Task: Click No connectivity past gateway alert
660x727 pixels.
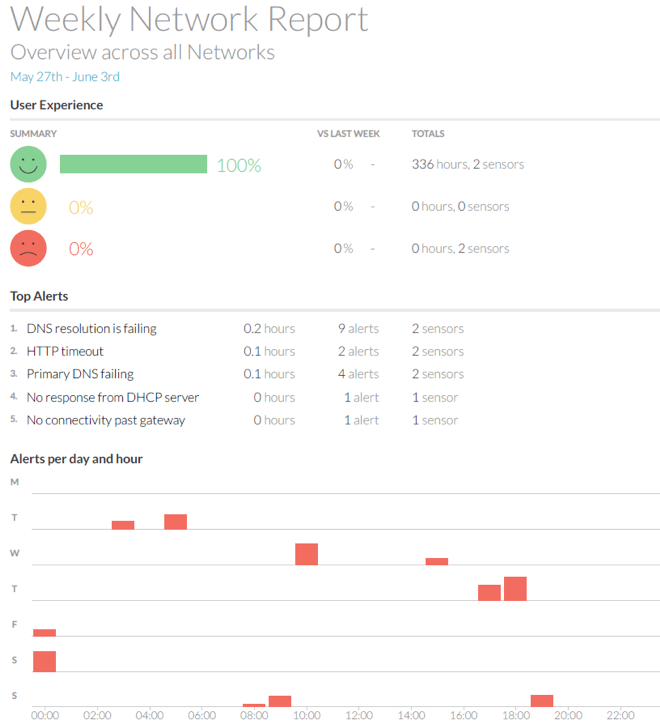Action: click(x=105, y=420)
